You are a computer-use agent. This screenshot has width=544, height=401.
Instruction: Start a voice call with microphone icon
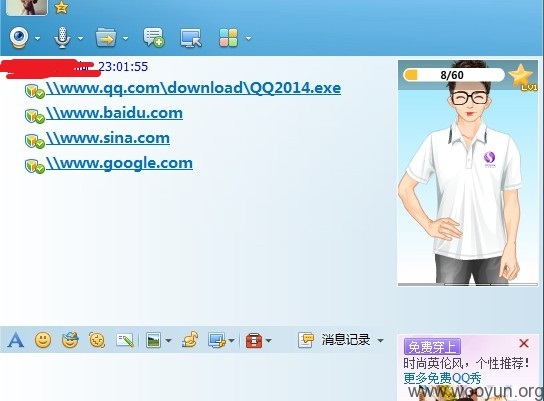click(62, 38)
